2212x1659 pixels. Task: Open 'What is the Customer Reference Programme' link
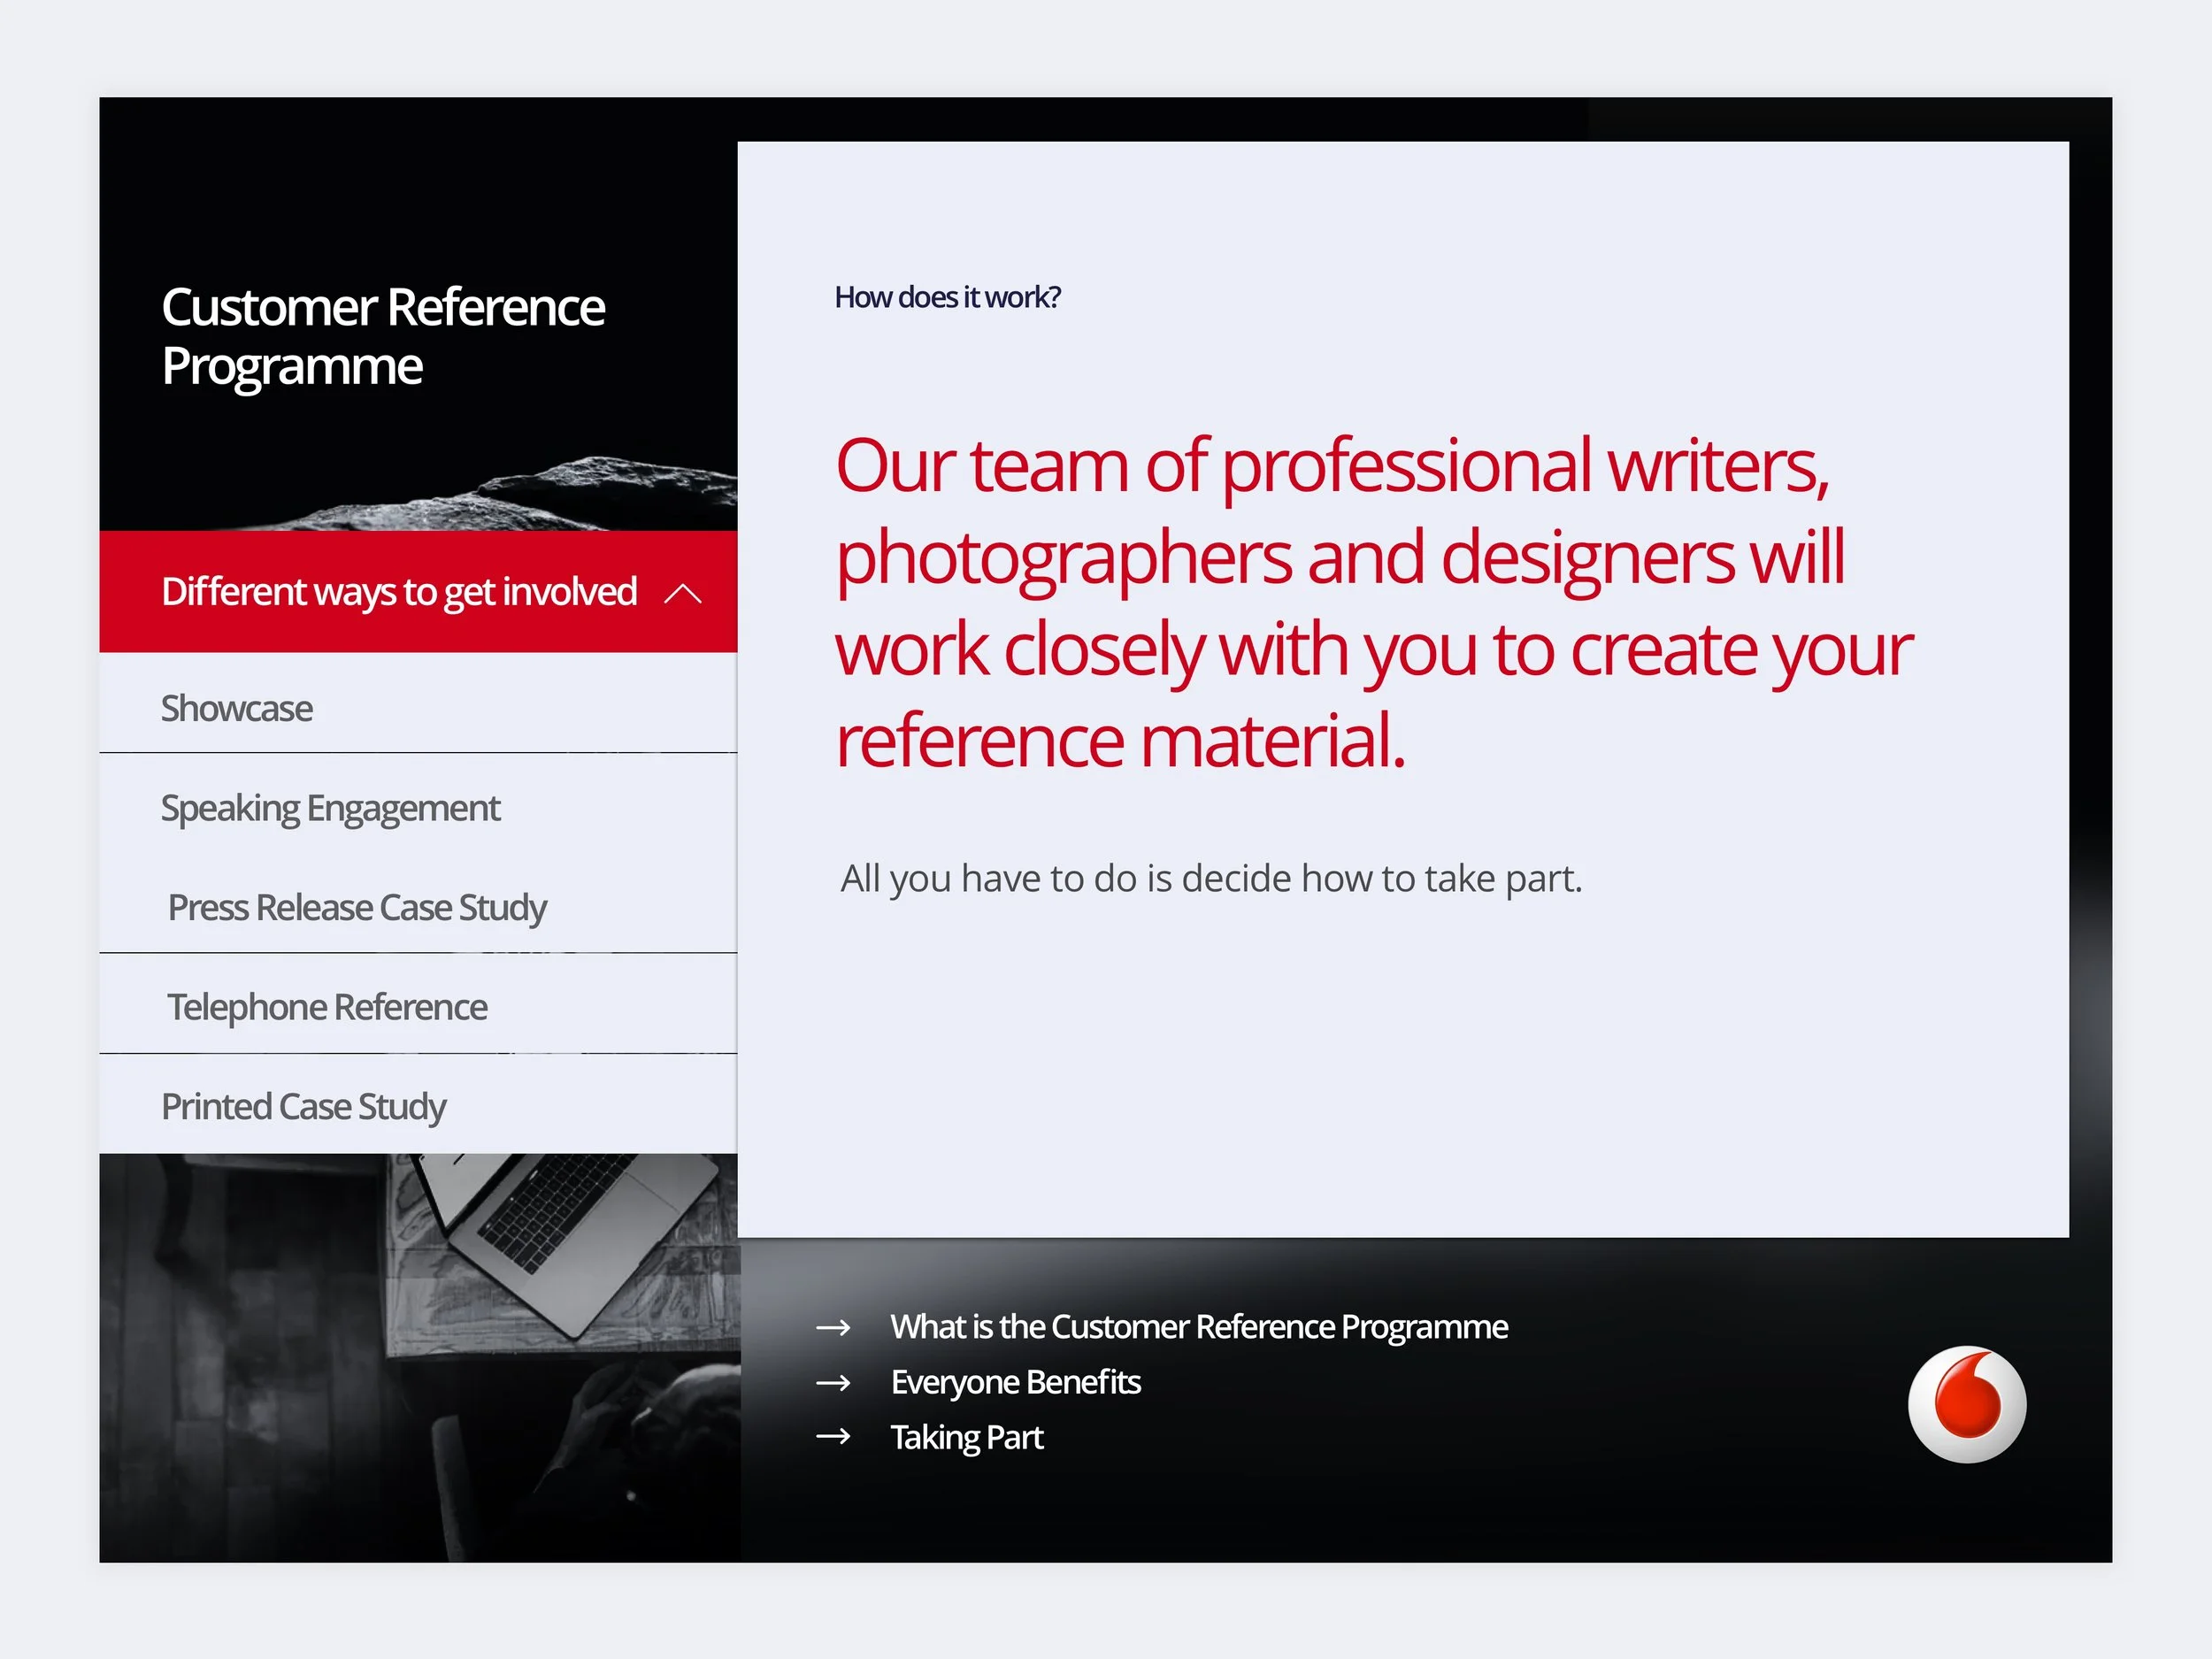tap(1198, 1327)
